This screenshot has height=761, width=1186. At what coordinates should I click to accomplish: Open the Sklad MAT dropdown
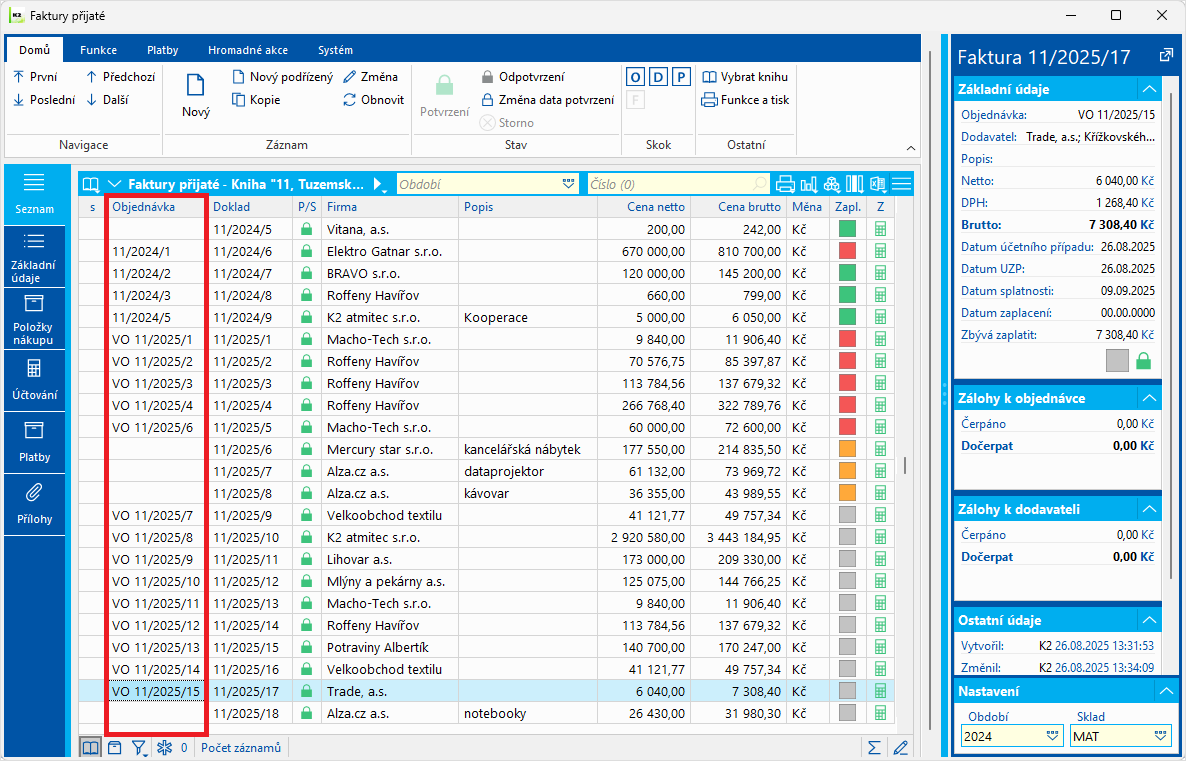click(x=1160, y=735)
